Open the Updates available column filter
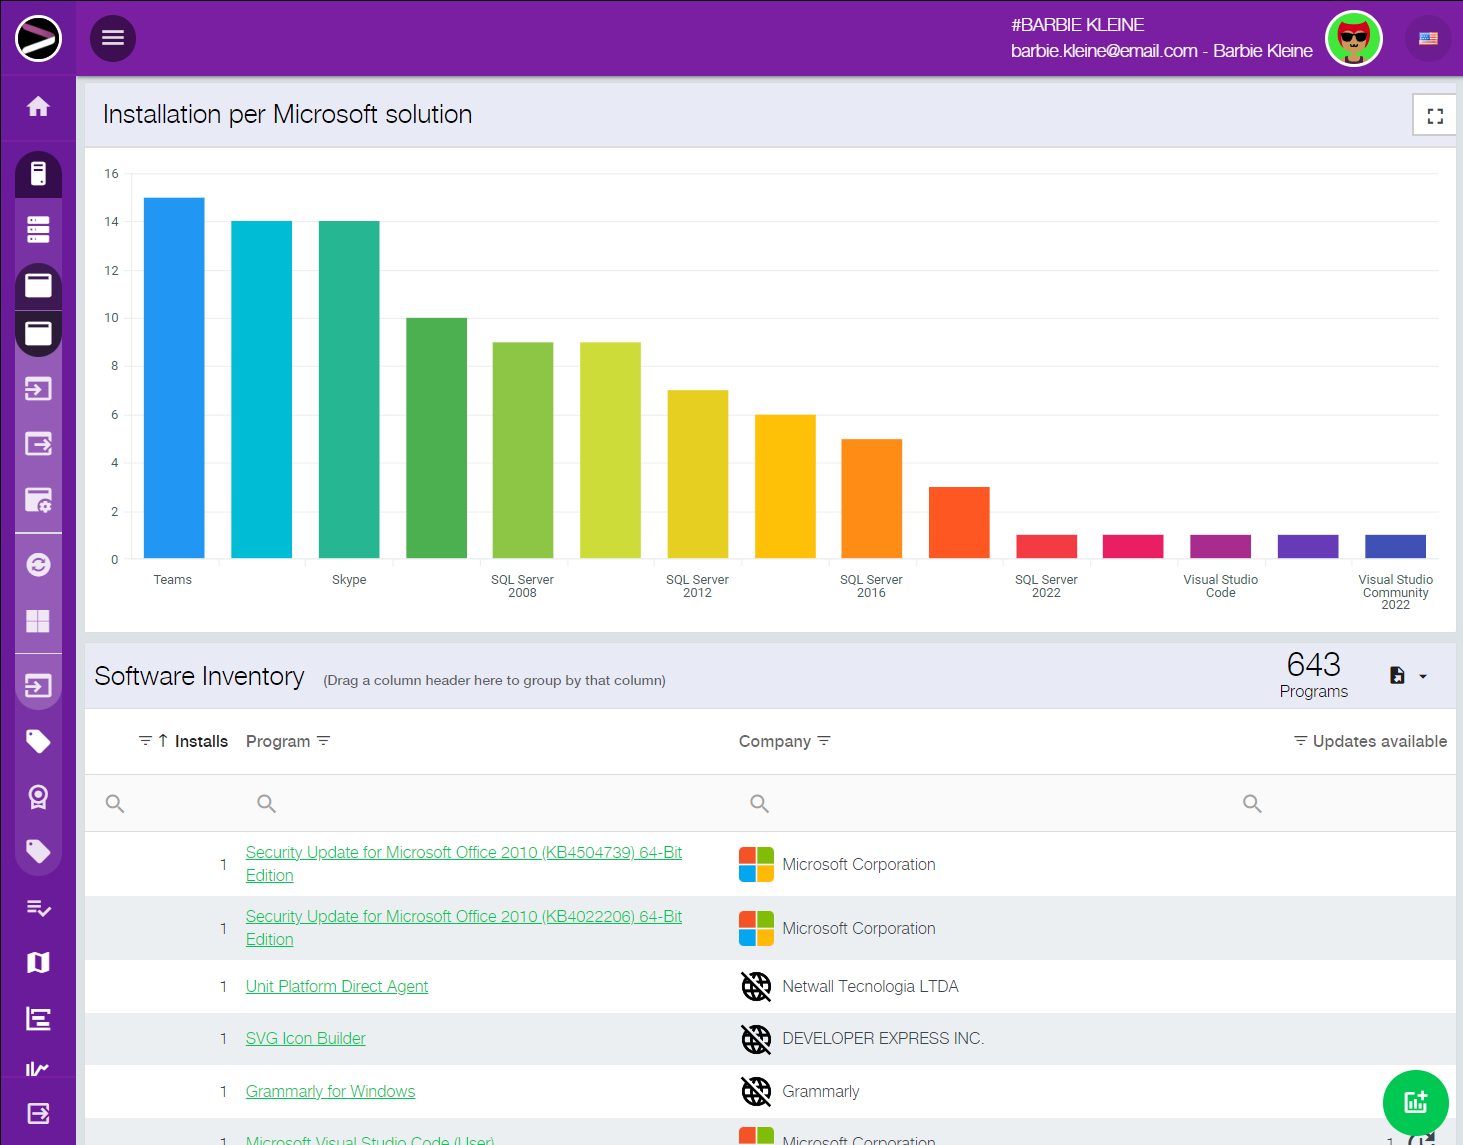This screenshot has width=1463, height=1145. tap(1300, 741)
